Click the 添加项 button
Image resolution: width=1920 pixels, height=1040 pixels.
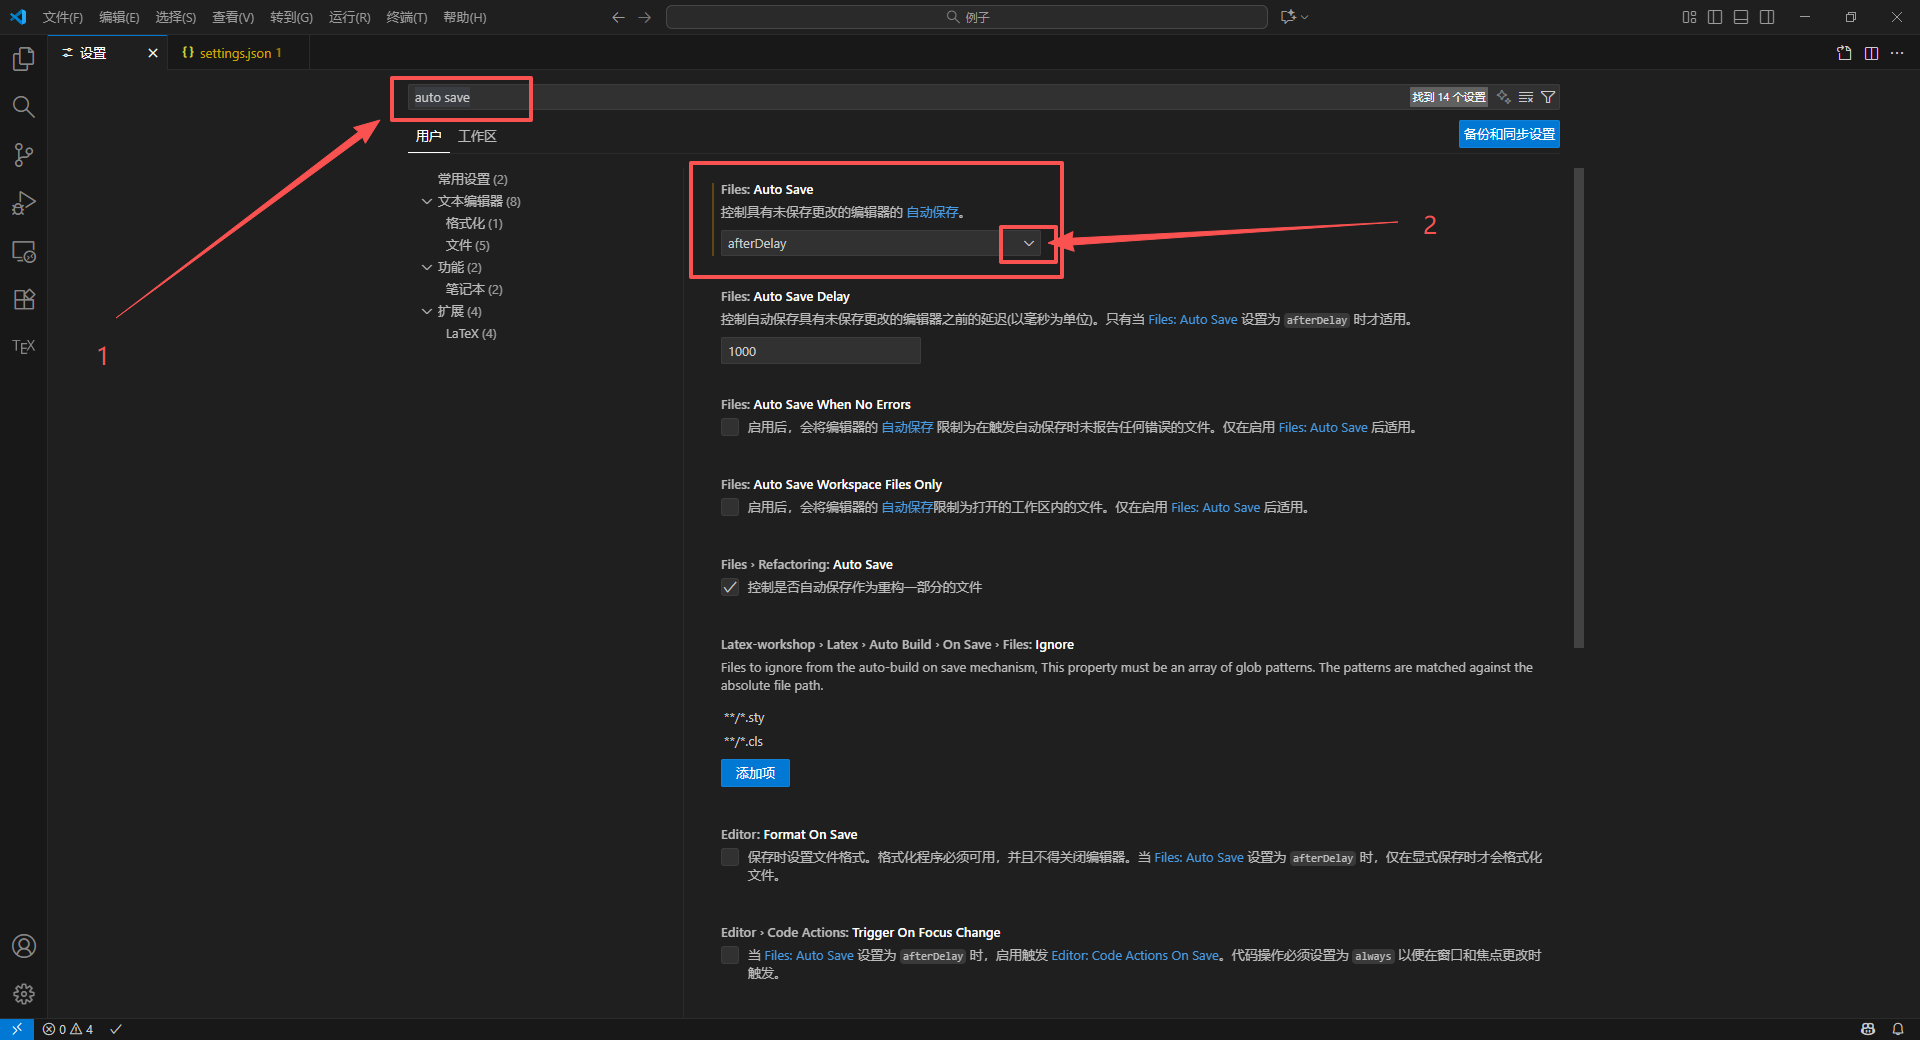(755, 773)
